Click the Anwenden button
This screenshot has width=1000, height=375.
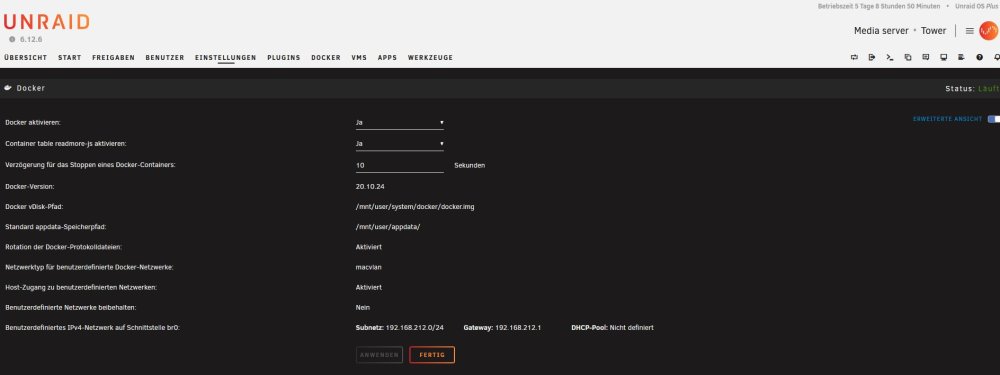(x=379, y=355)
